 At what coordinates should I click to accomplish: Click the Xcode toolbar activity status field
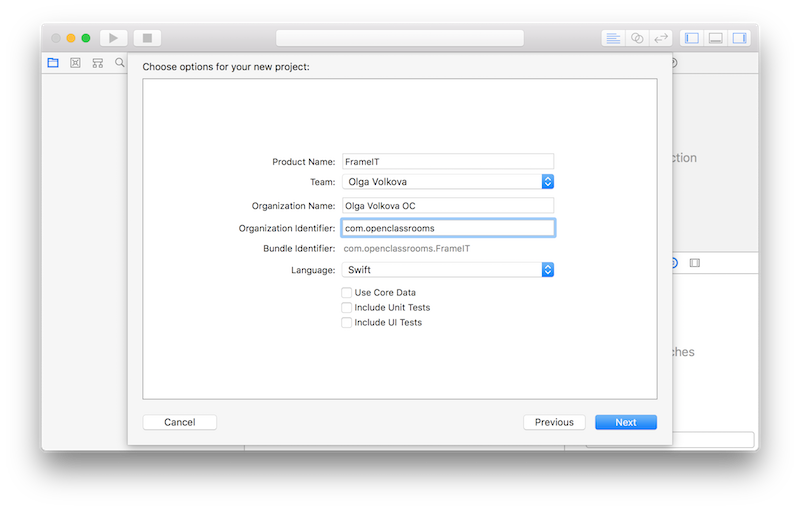400,38
